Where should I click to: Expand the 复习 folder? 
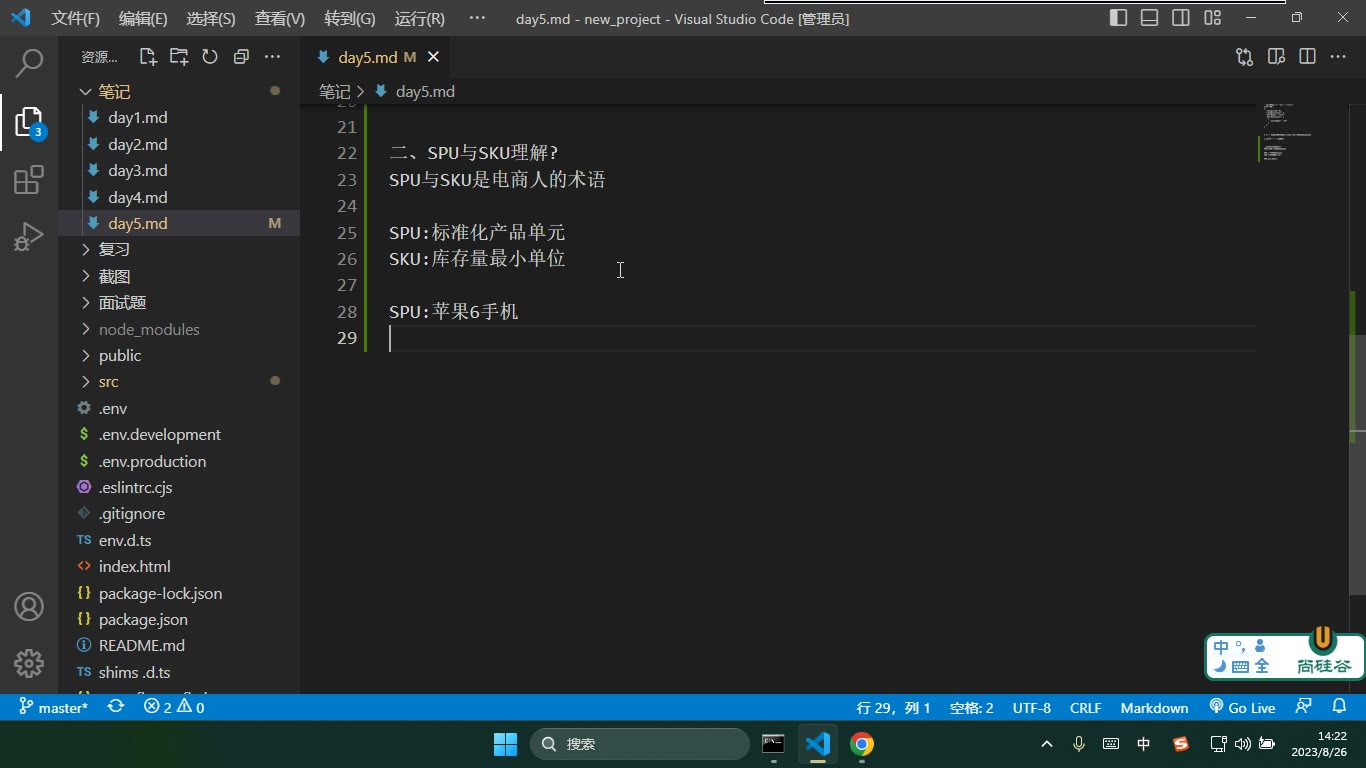tap(179, 250)
